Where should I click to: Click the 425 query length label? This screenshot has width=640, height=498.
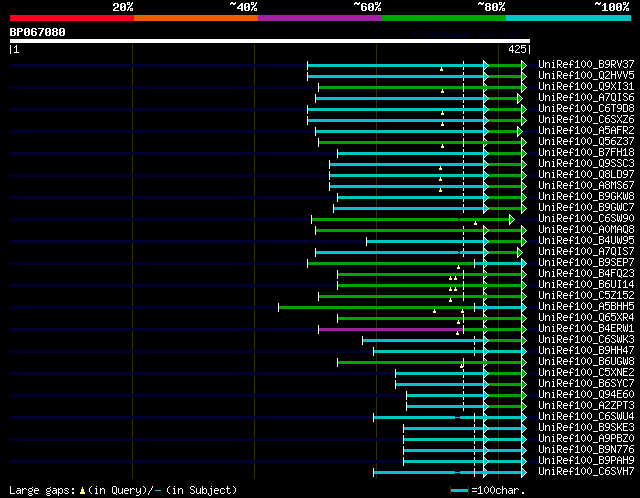coord(517,49)
